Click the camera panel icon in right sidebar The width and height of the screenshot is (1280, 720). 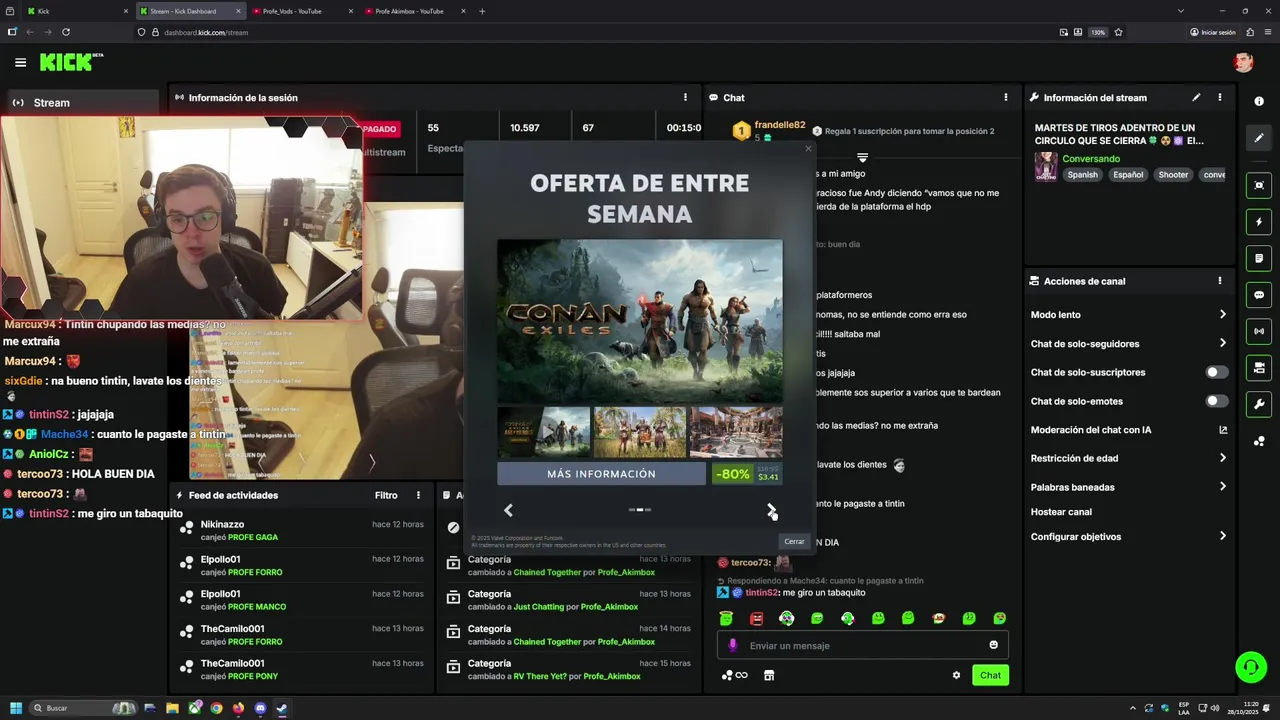click(1259, 368)
